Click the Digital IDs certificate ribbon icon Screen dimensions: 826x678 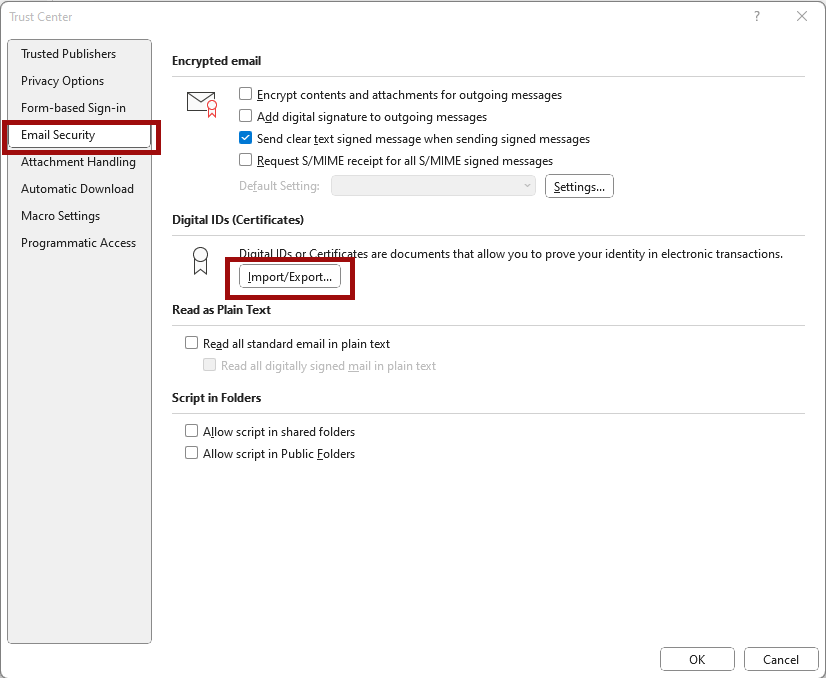coord(200,261)
